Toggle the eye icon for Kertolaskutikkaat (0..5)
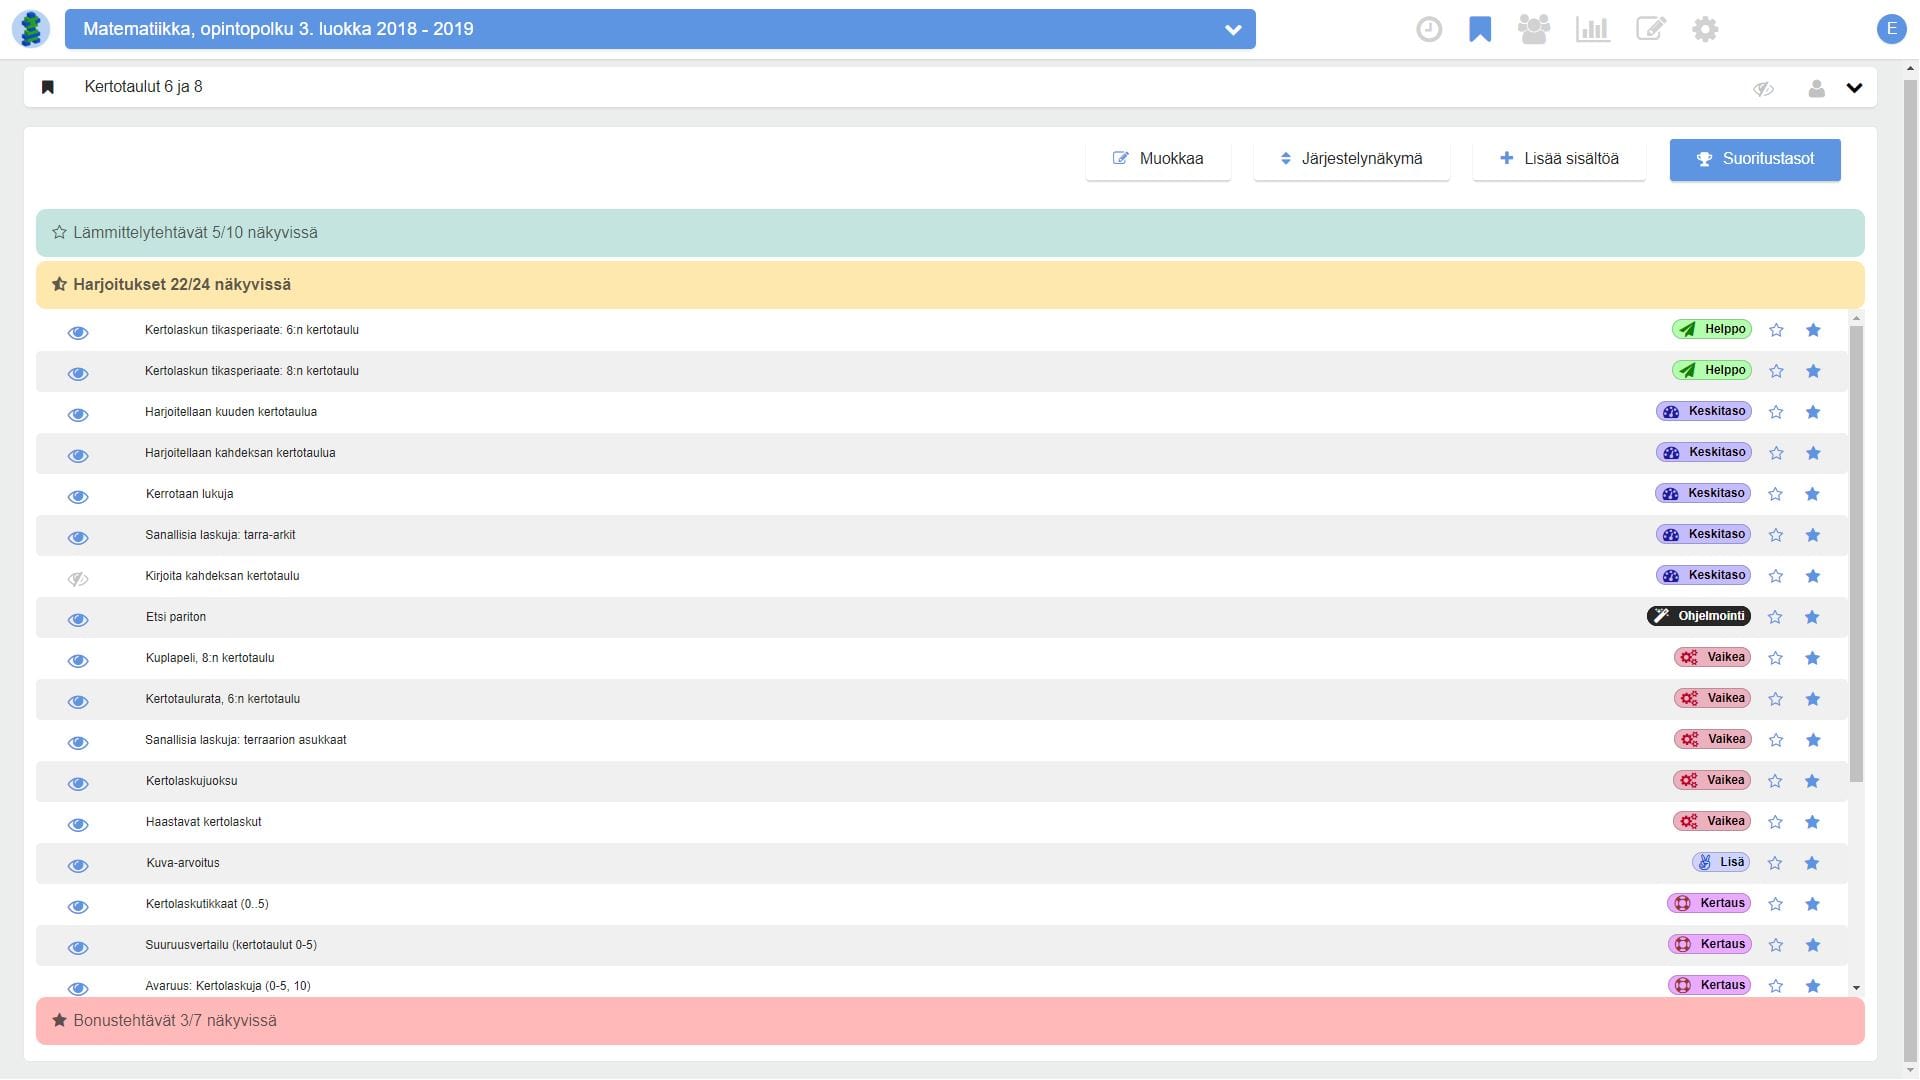The height and width of the screenshot is (1080, 1920). pos(78,907)
